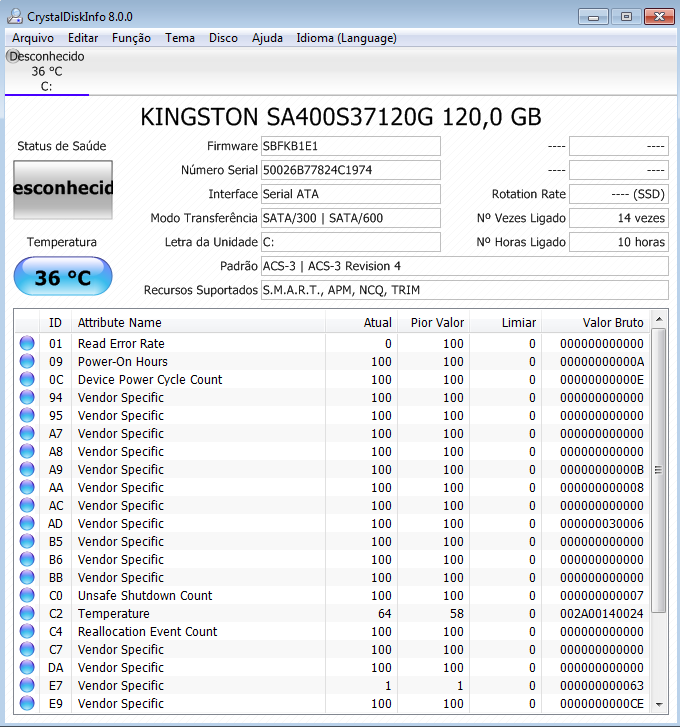Click the attribute list scrollbar thumb
The height and width of the screenshot is (727, 680).
coord(659,470)
